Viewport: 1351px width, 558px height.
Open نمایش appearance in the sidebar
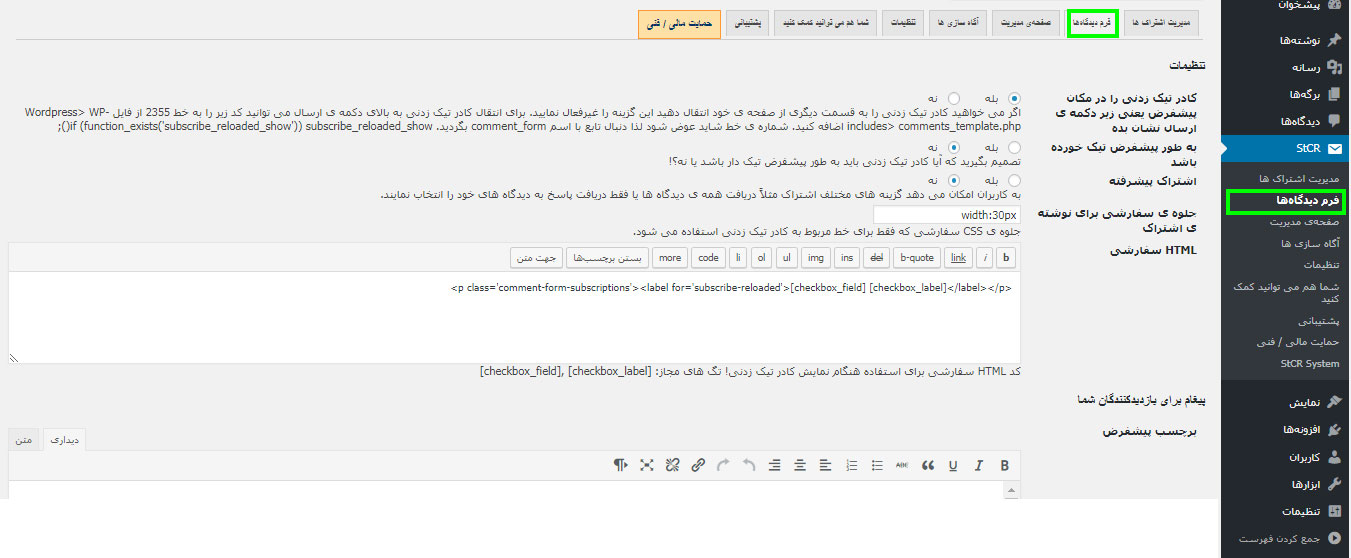pos(1285,403)
